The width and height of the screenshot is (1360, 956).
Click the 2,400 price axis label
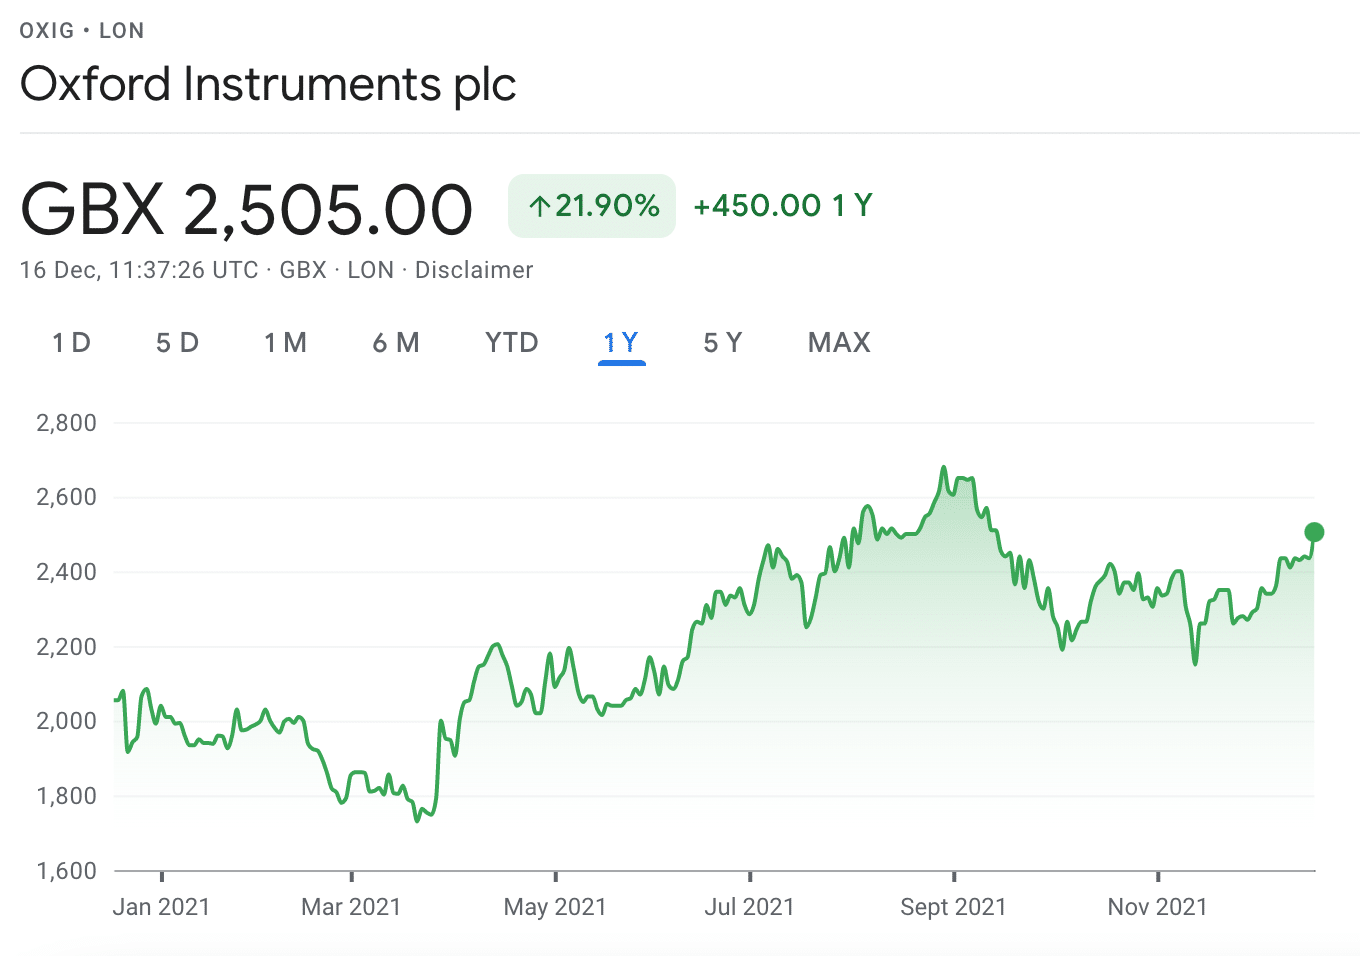point(67,572)
